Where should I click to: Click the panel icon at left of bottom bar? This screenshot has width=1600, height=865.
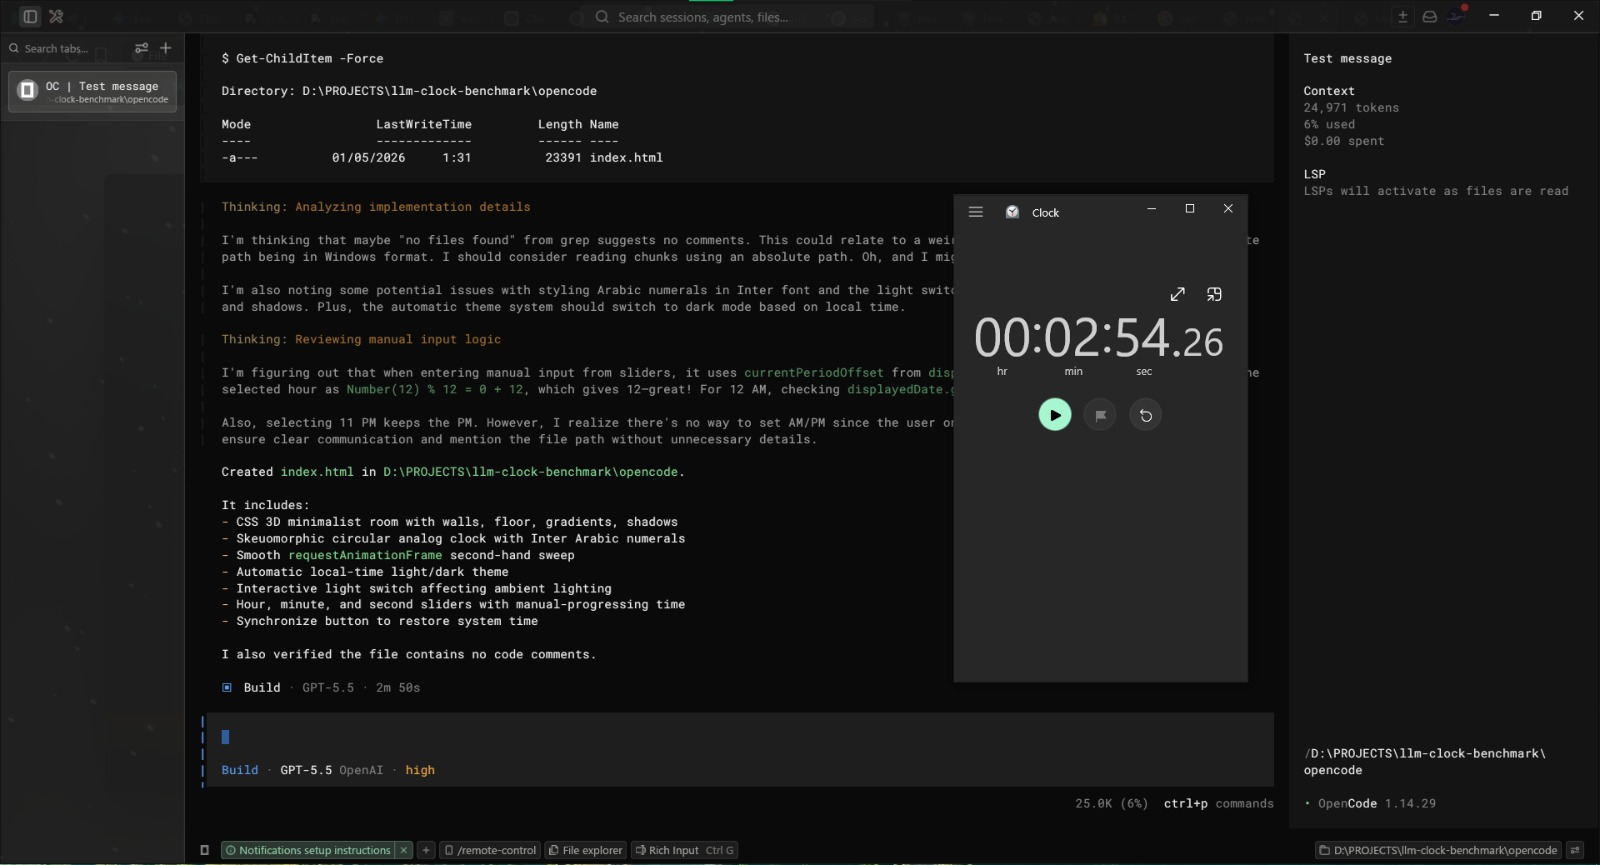pyautogui.click(x=204, y=850)
